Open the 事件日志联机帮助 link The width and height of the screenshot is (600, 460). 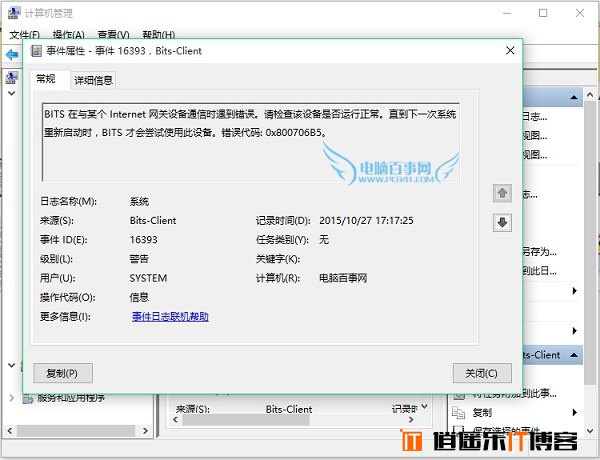point(170,316)
